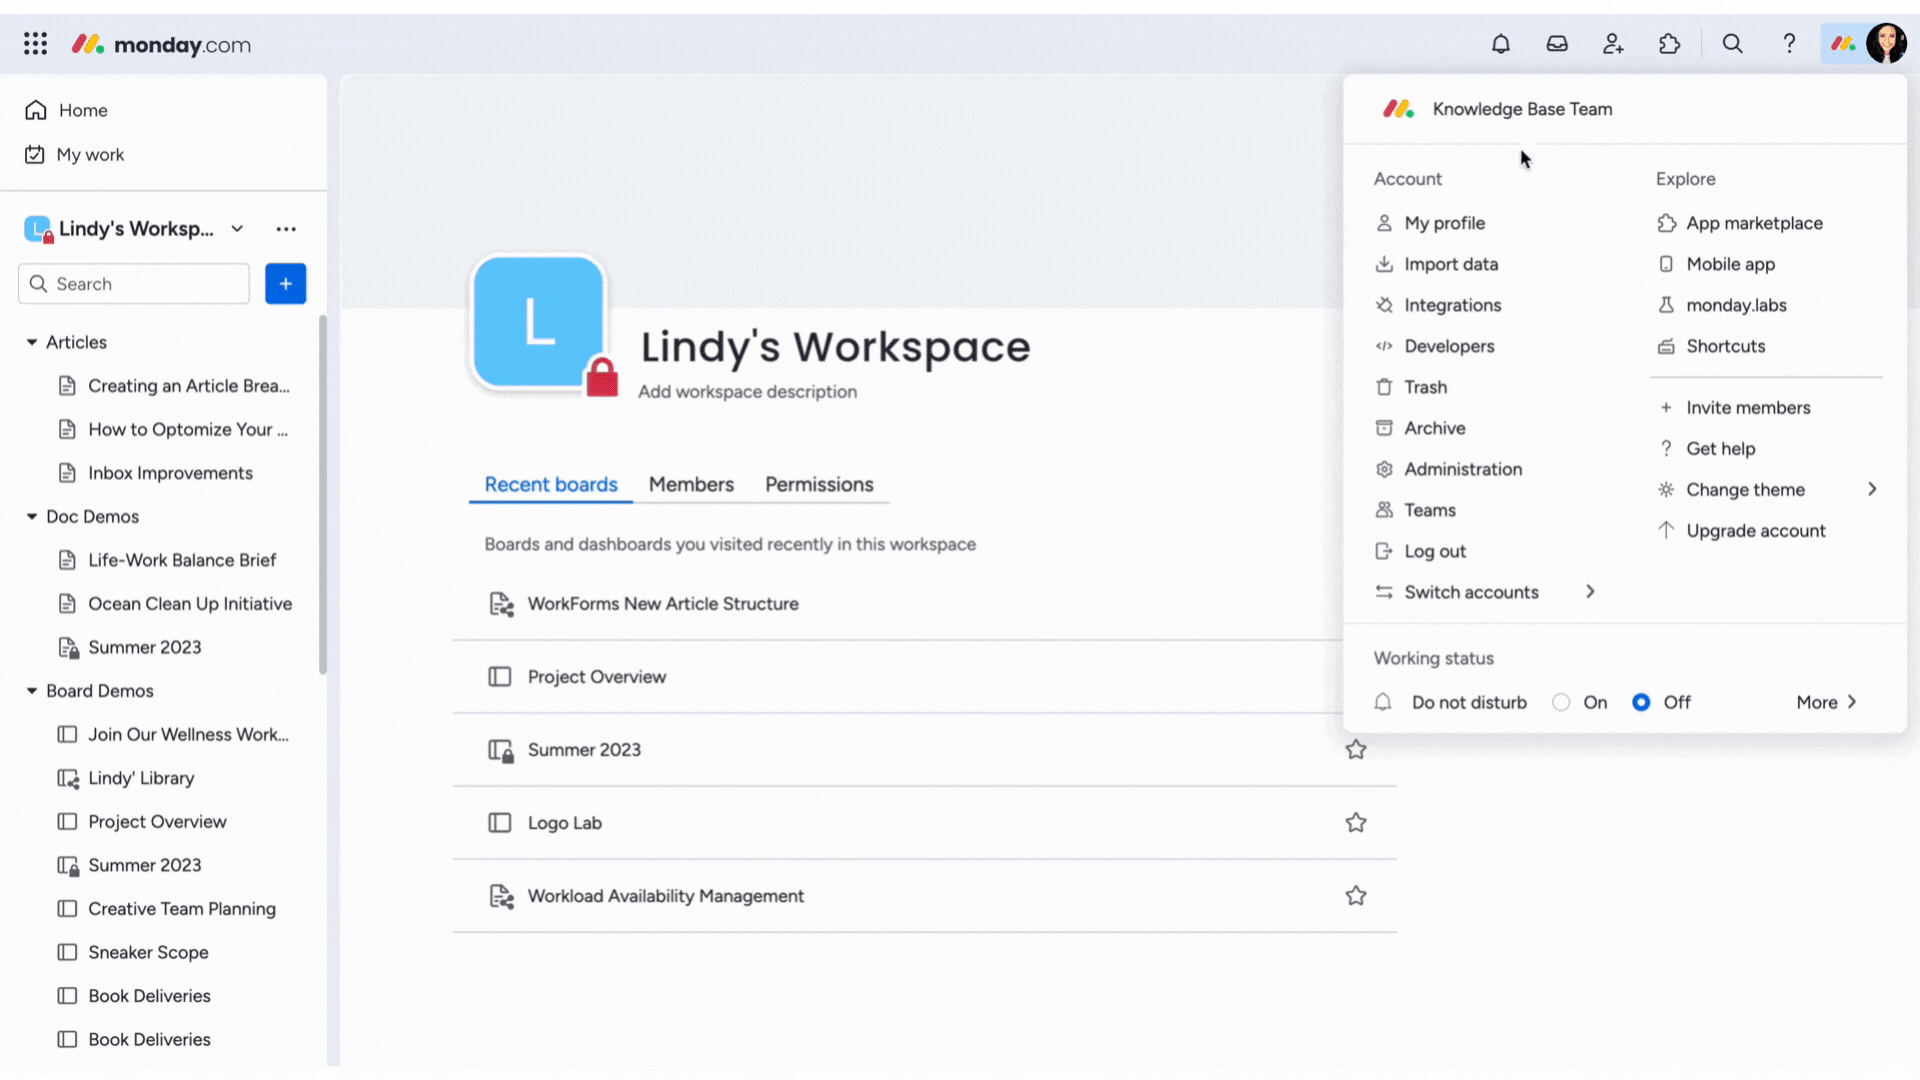Open the notifications bell icon
Viewport: 1920px width, 1080px height.
point(1500,44)
